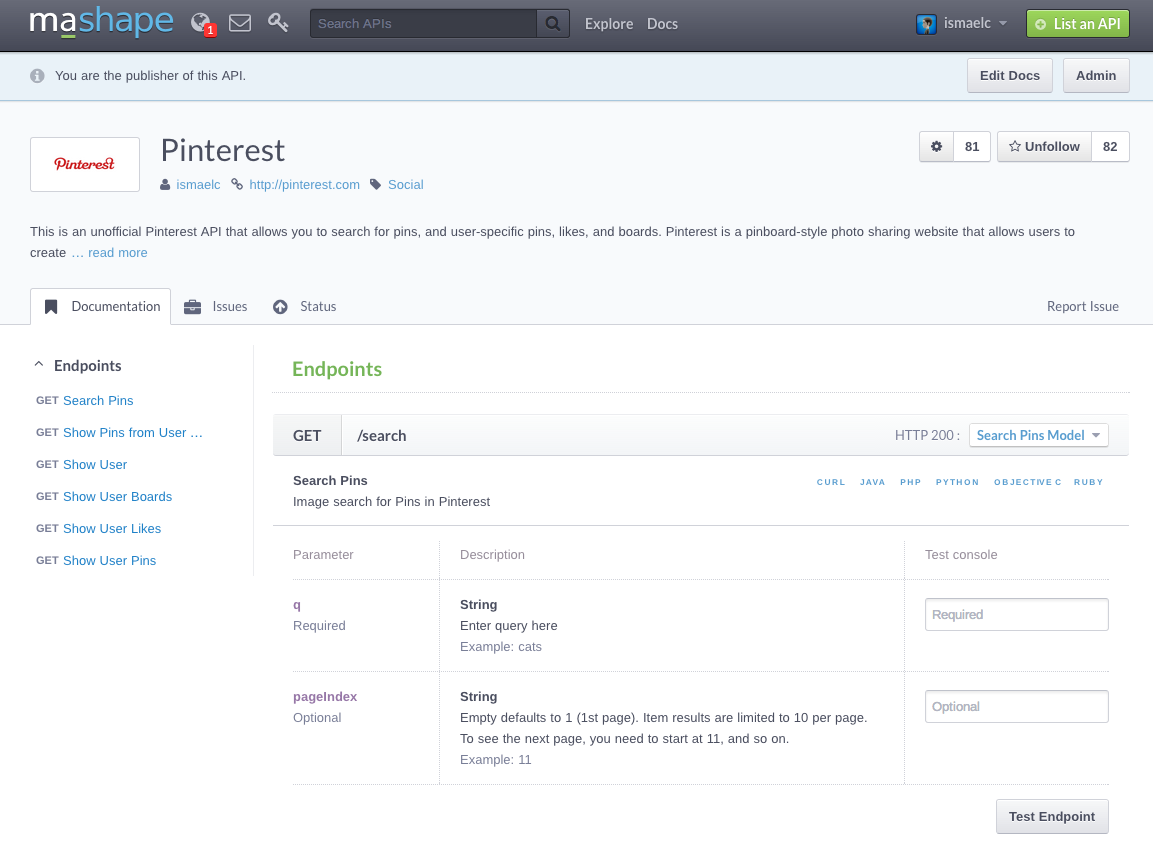Click the Report Issue link
This screenshot has height=868, width=1153.
coord(1082,307)
